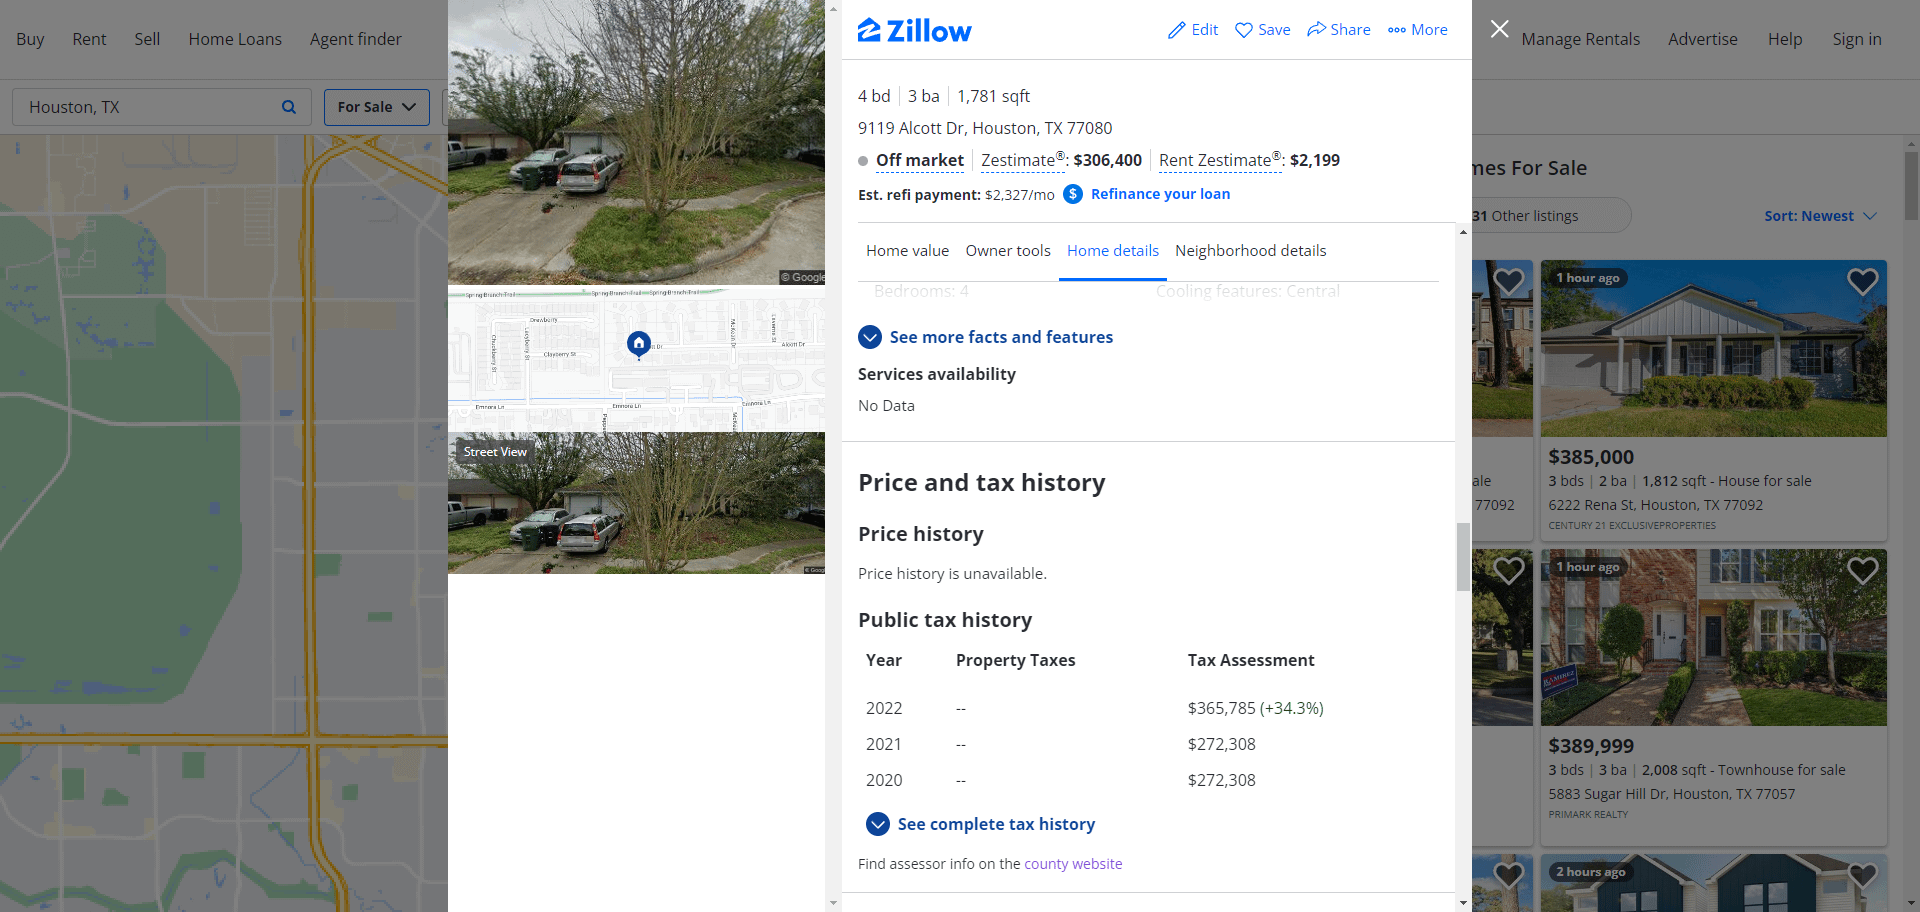Click the 2021 row in tax history
This screenshot has width=1920, height=912.
tap(1148, 744)
